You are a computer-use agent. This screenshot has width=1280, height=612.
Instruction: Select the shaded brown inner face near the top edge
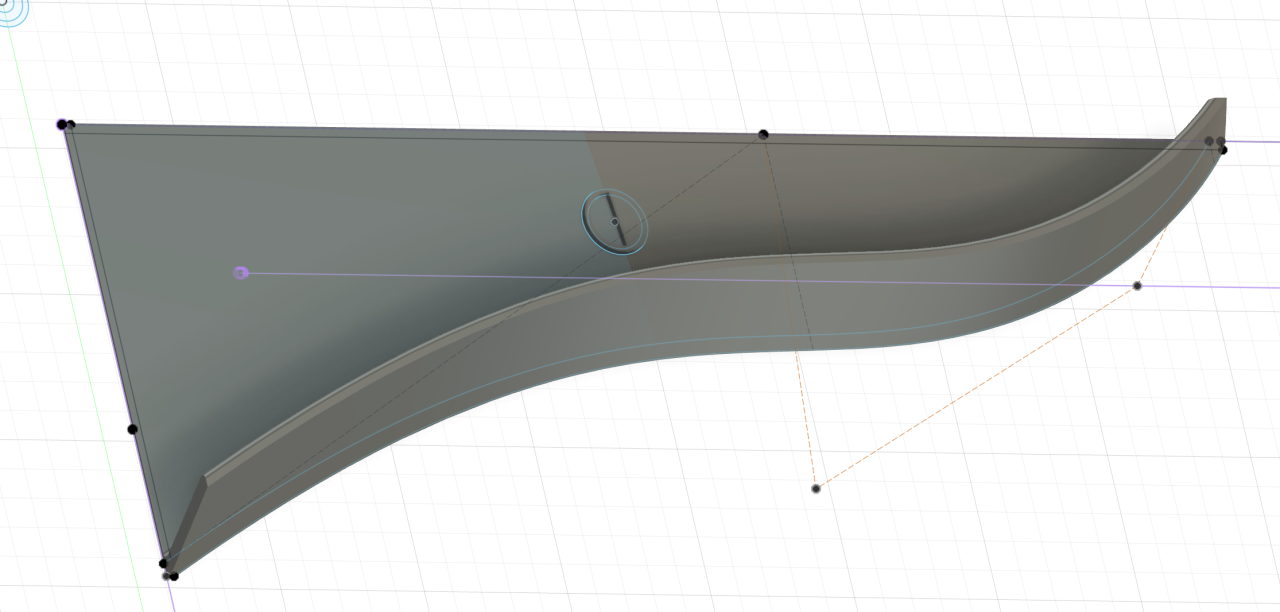[900, 190]
